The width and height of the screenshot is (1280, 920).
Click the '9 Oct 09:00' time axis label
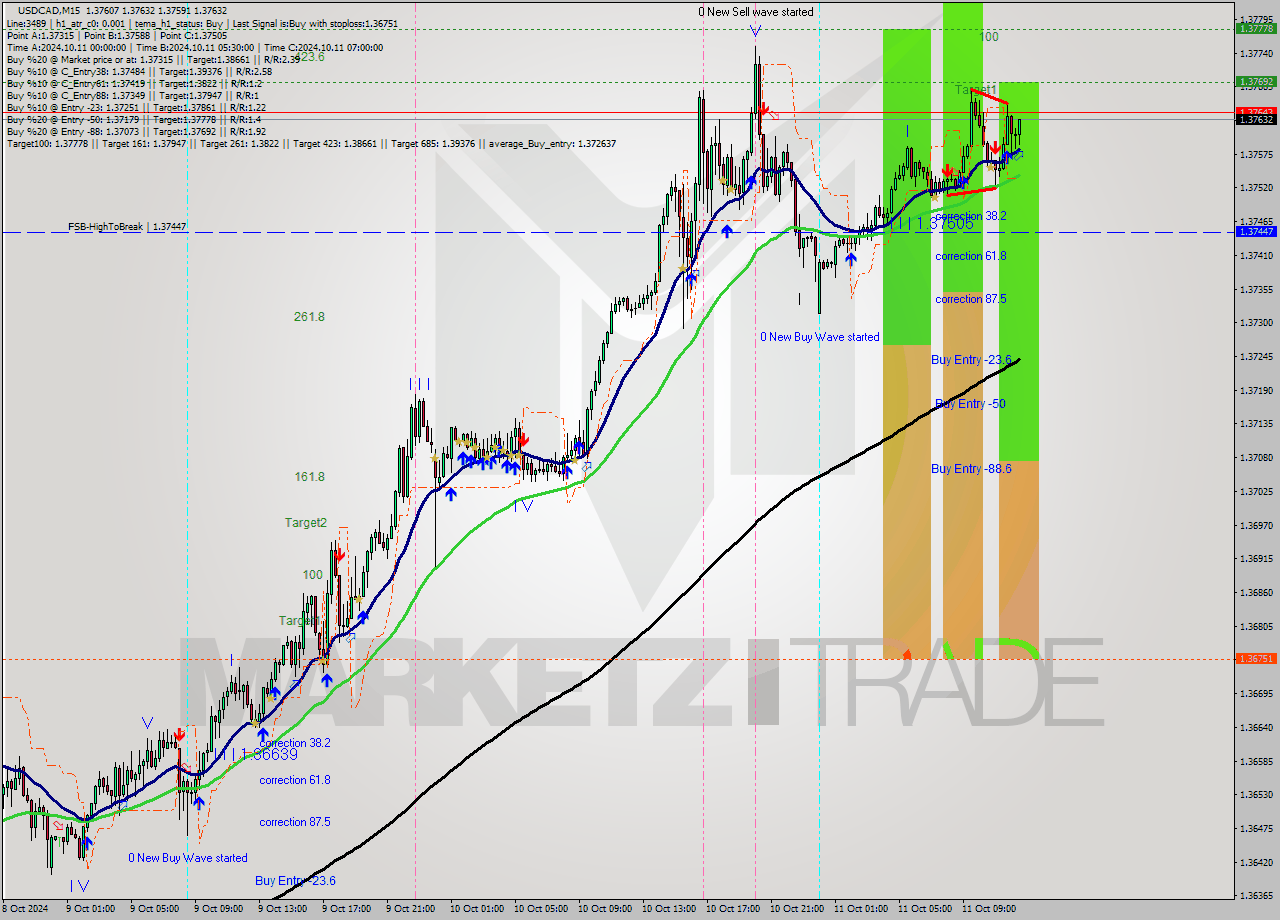point(218,909)
